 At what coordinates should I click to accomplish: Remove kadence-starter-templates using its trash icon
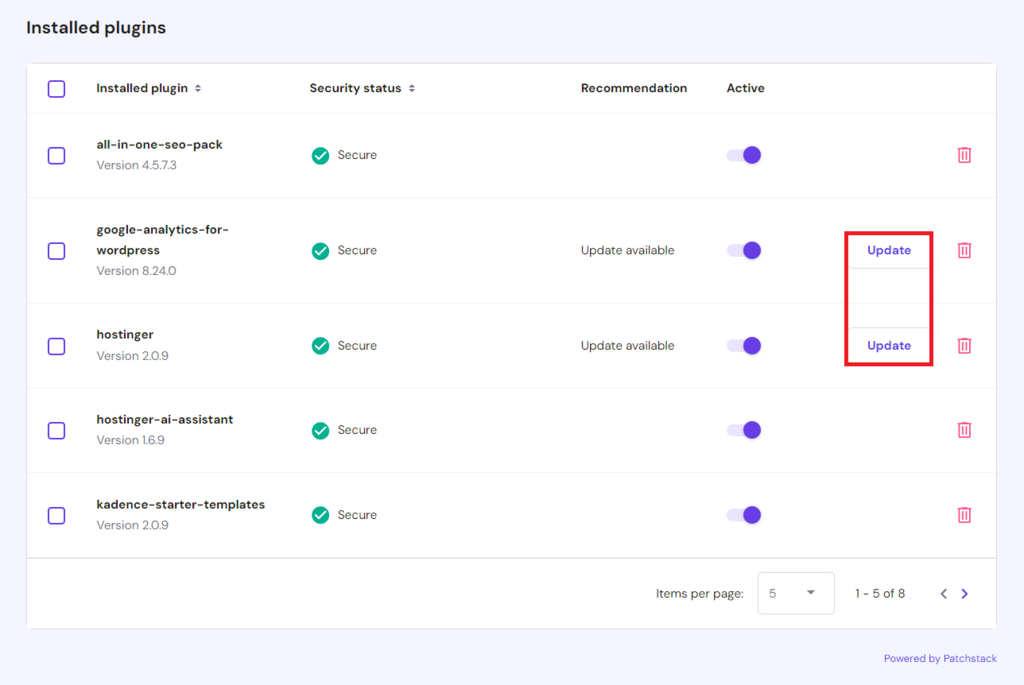click(963, 514)
